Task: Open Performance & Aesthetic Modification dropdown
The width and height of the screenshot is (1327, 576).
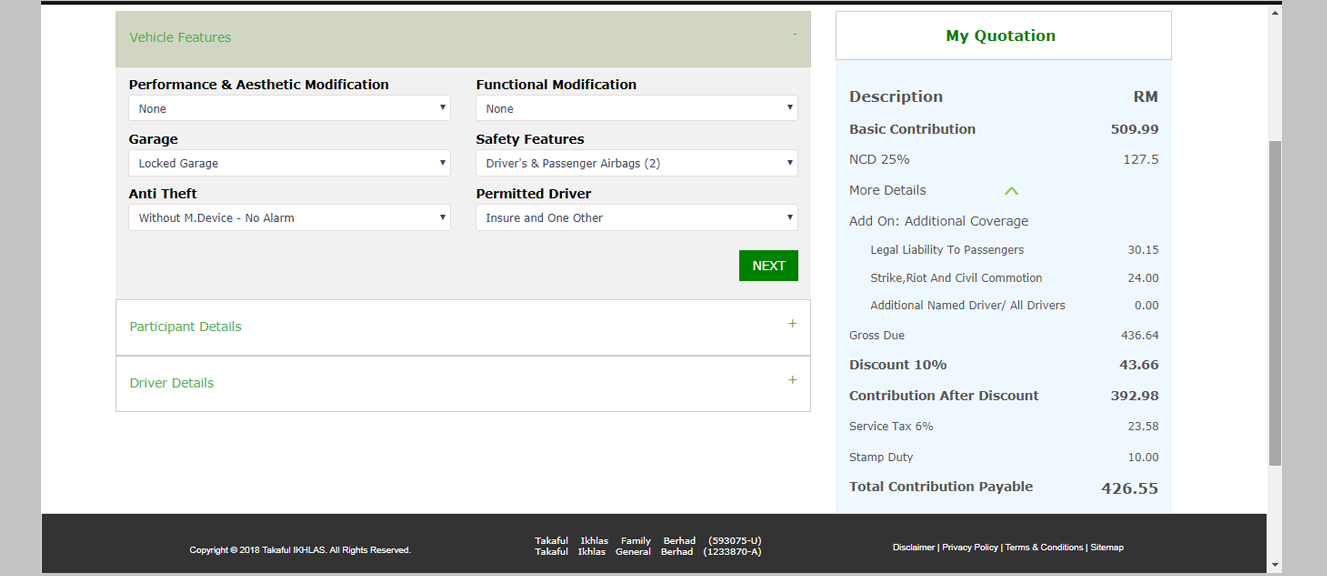Action: (x=289, y=108)
